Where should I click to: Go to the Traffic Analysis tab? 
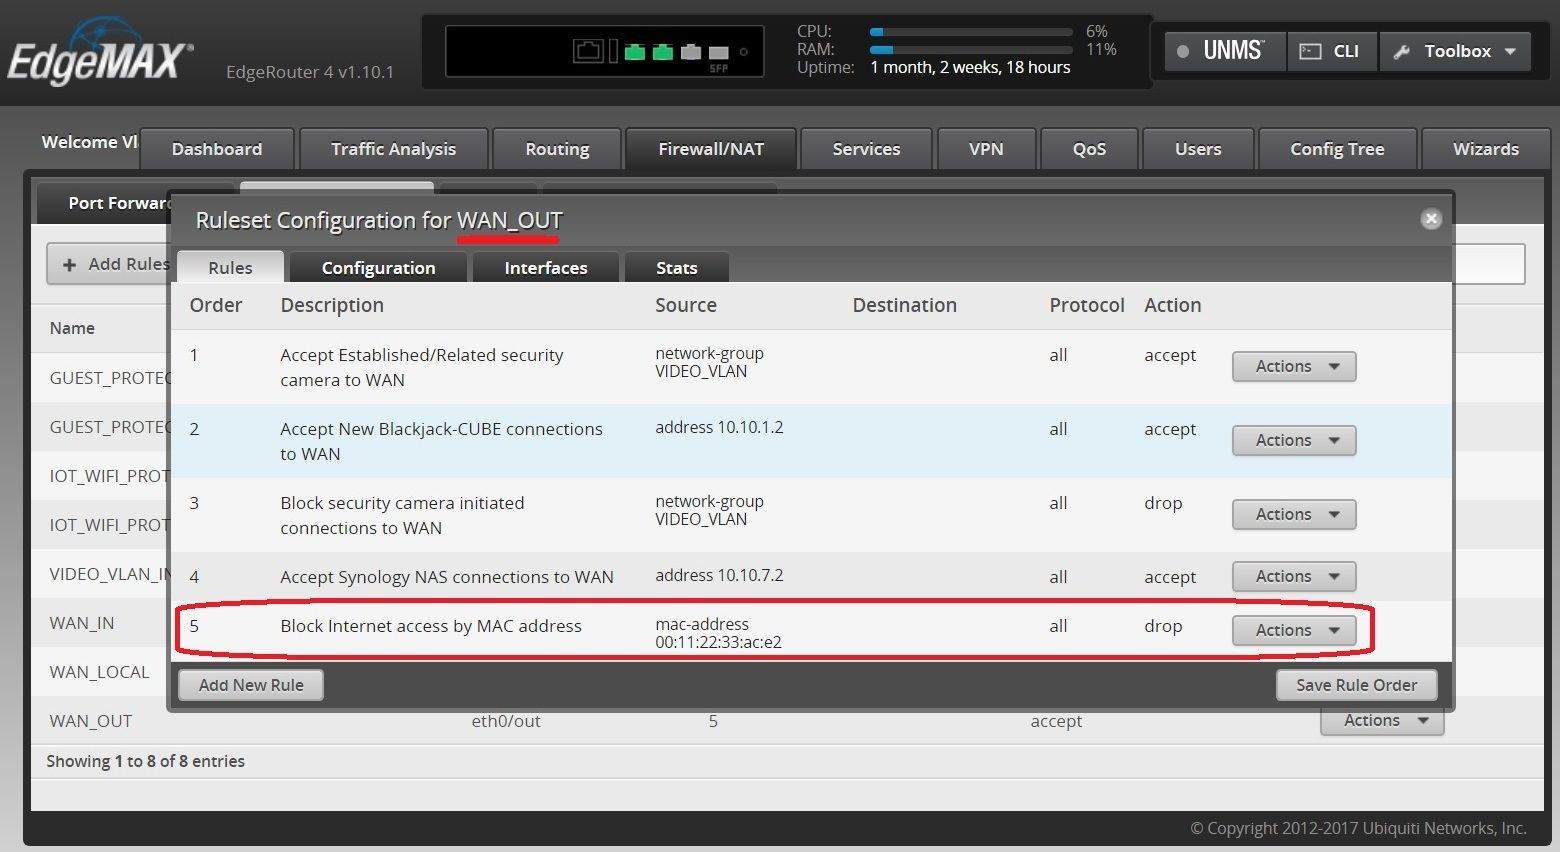393,149
